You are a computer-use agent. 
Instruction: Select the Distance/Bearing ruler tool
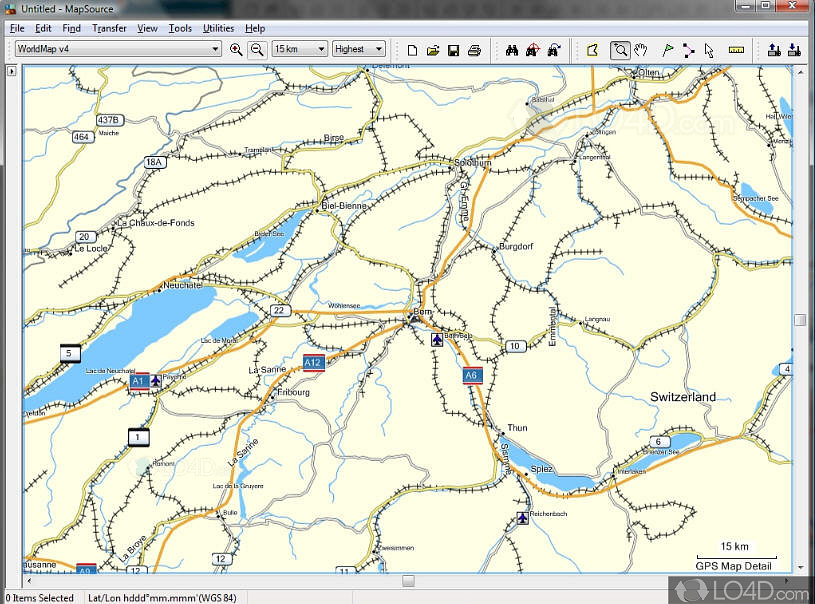[737, 49]
